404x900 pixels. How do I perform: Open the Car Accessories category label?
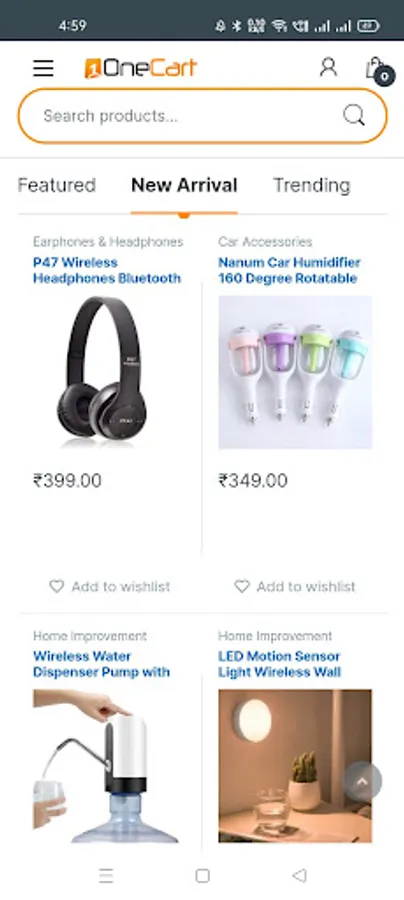[x=265, y=242]
